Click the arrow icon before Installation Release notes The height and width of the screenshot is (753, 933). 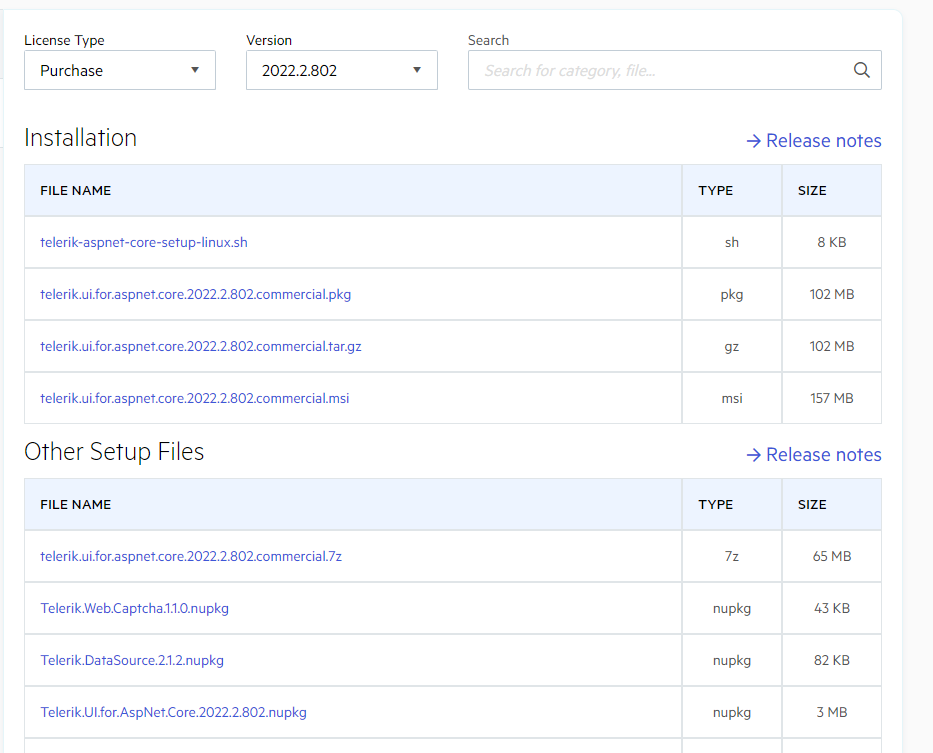pos(754,140)
